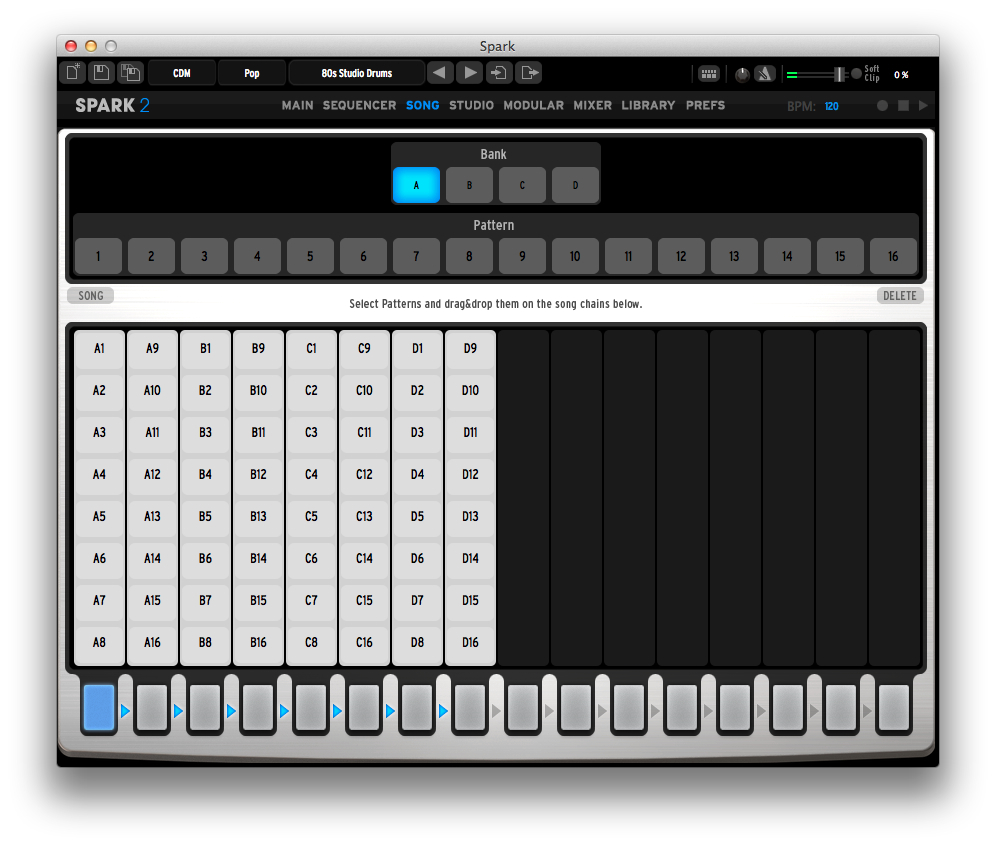Open the PREFS tab
Viewport: 996px width, 846px height.
click(x=705, y=105)
